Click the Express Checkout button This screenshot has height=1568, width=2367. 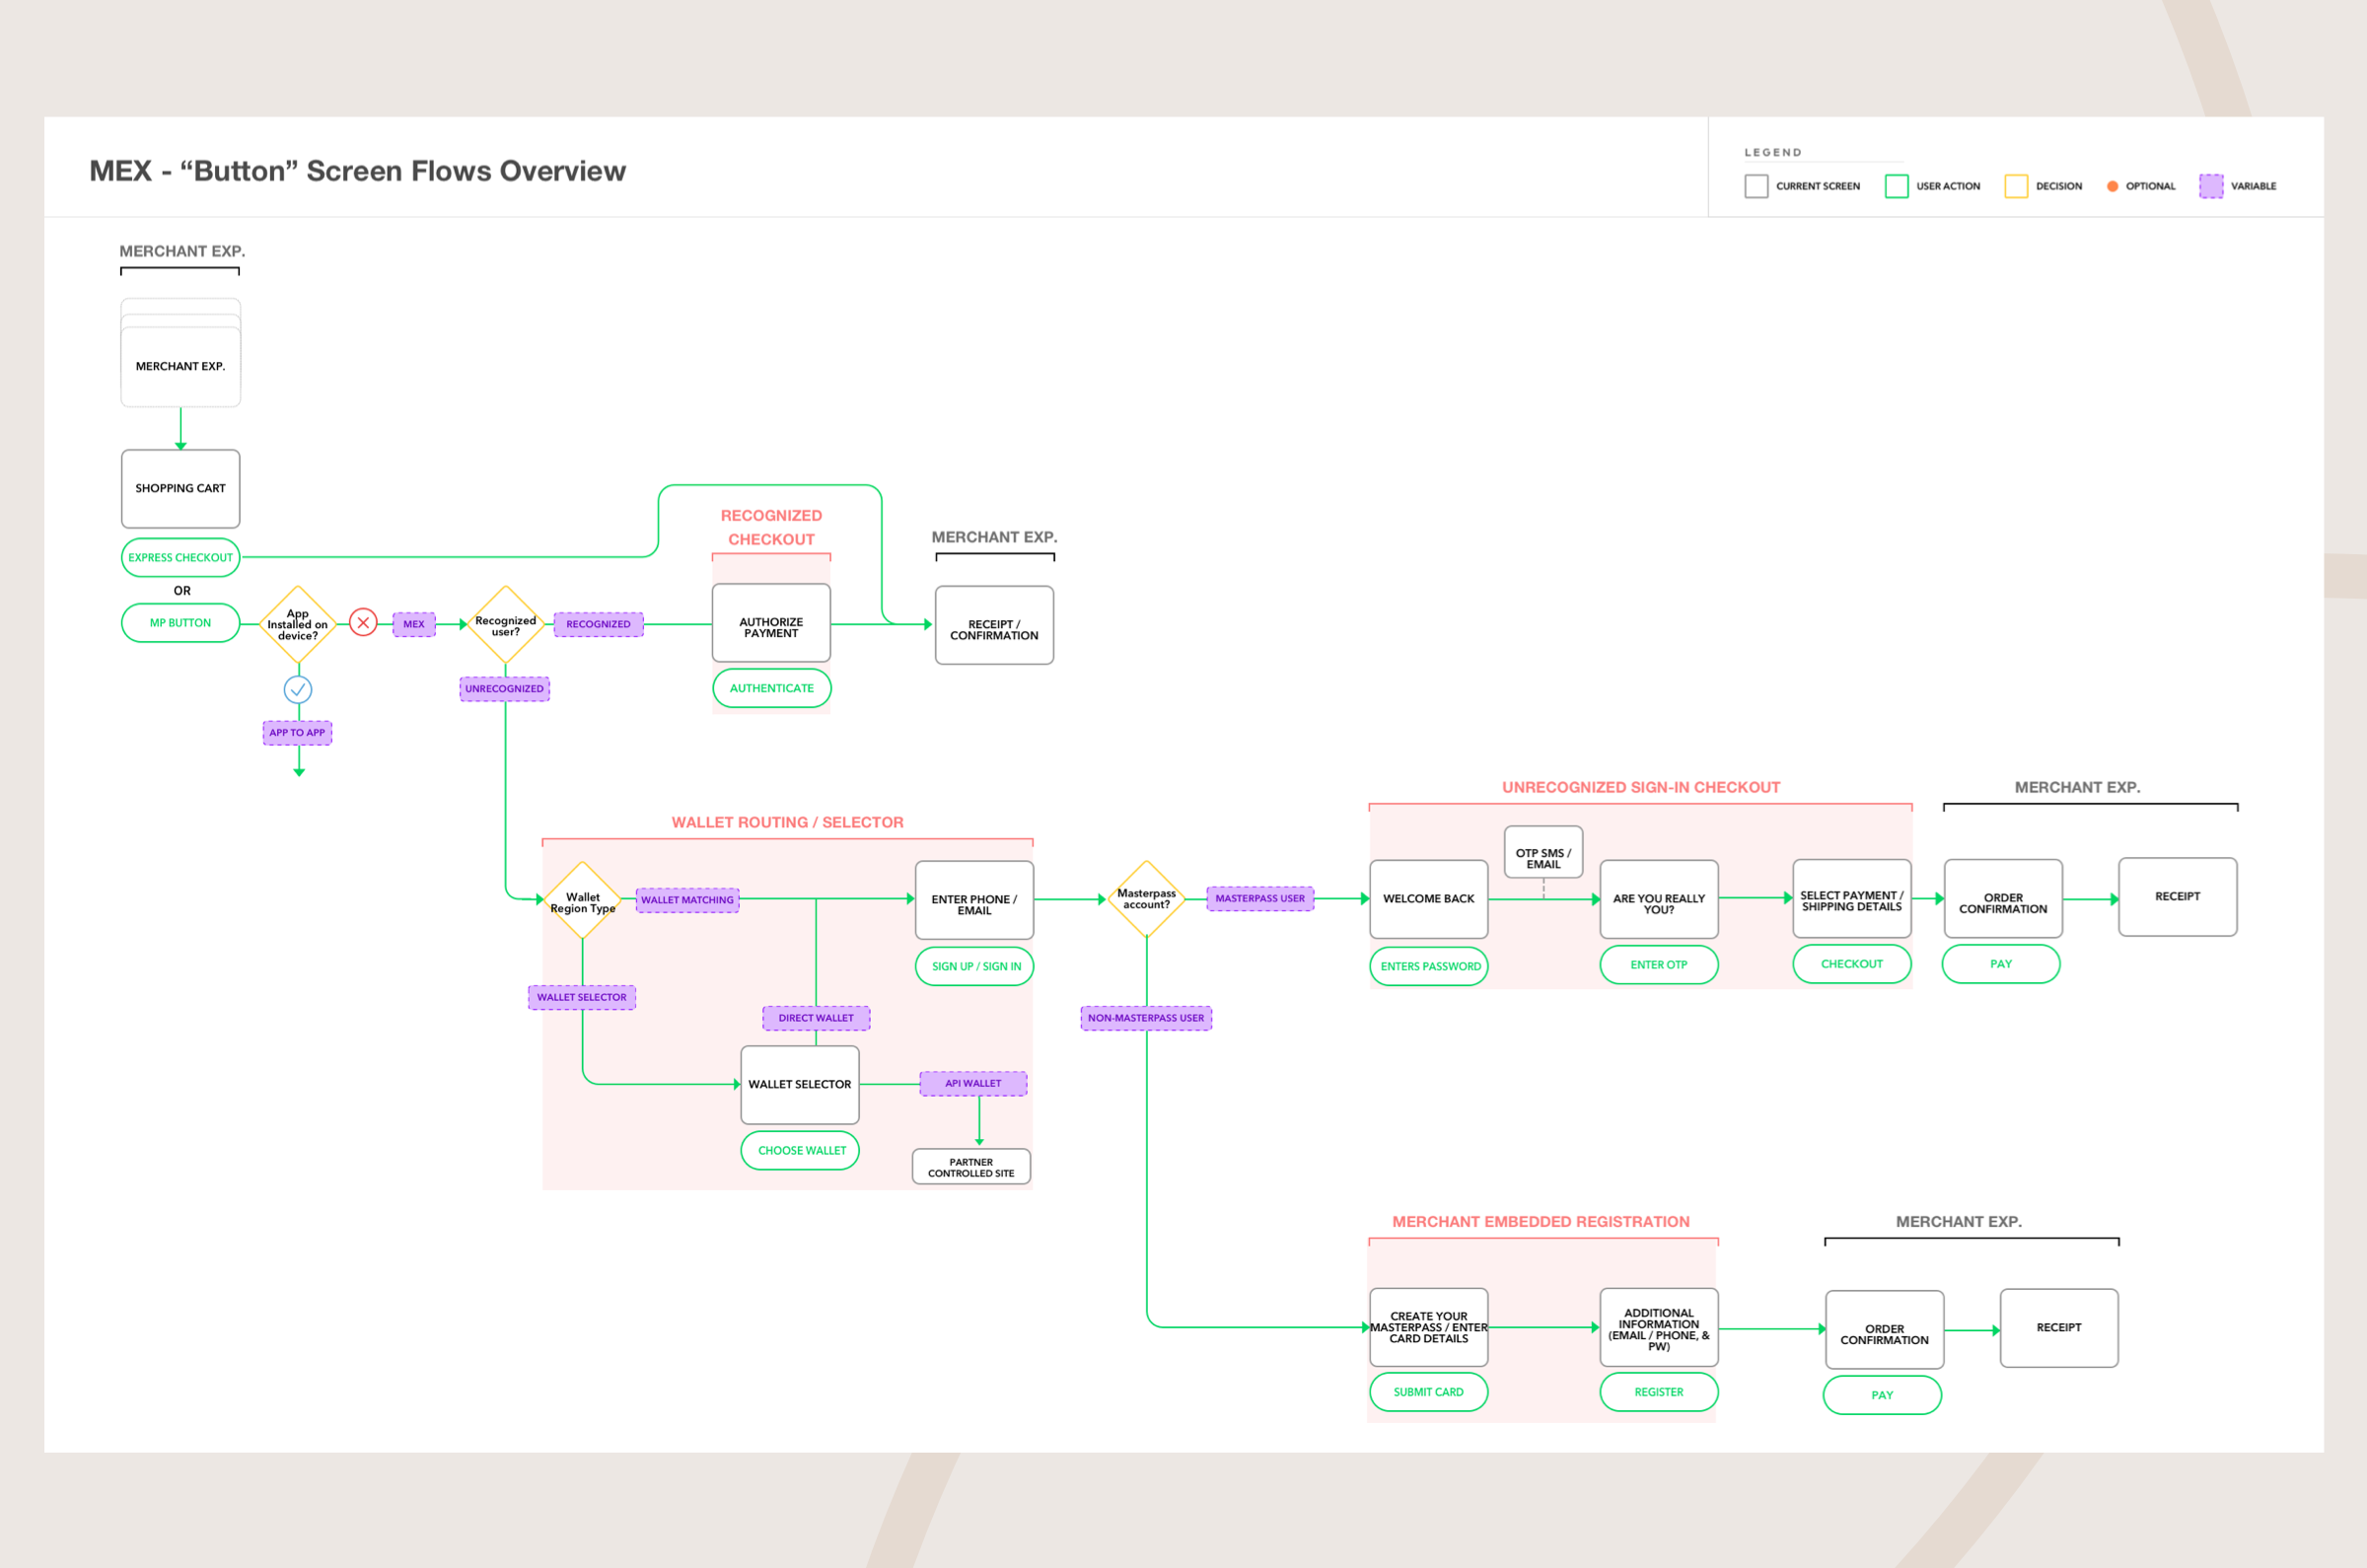click(x=181, y=557)
